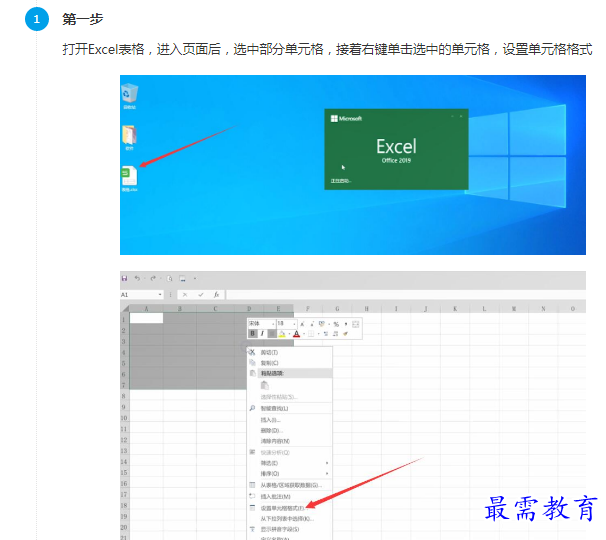Choose Format Cells (F) in context menu
606x540 pixels.
[x=290, y=508]
